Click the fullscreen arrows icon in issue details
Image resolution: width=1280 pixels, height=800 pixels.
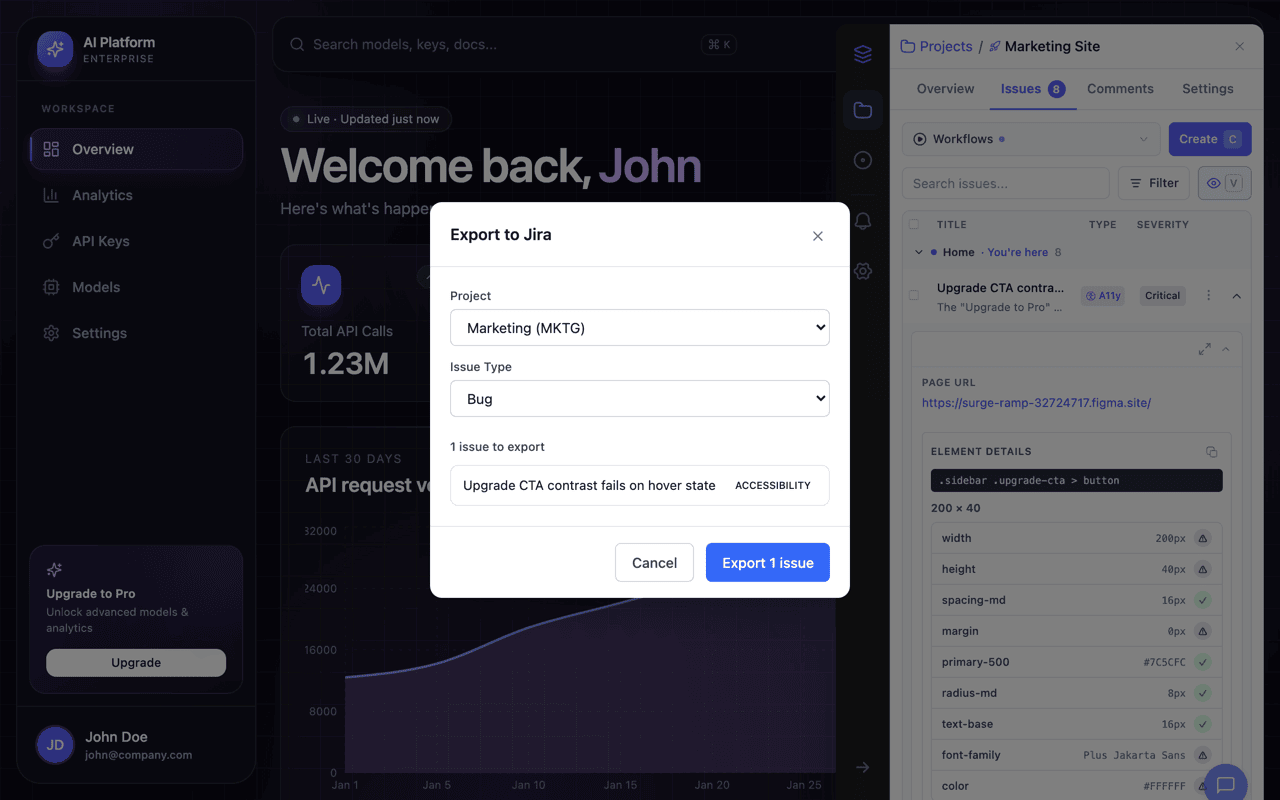click(x=1204, y=349)
